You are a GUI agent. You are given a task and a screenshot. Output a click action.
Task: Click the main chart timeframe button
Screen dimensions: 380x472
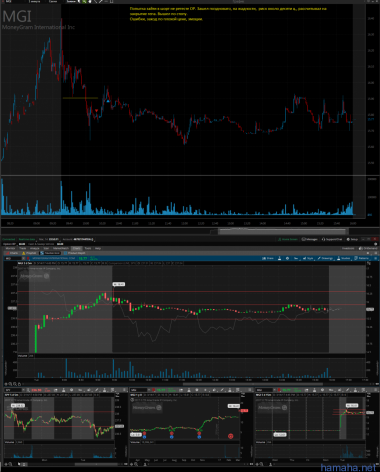click(x=296, y=258)
